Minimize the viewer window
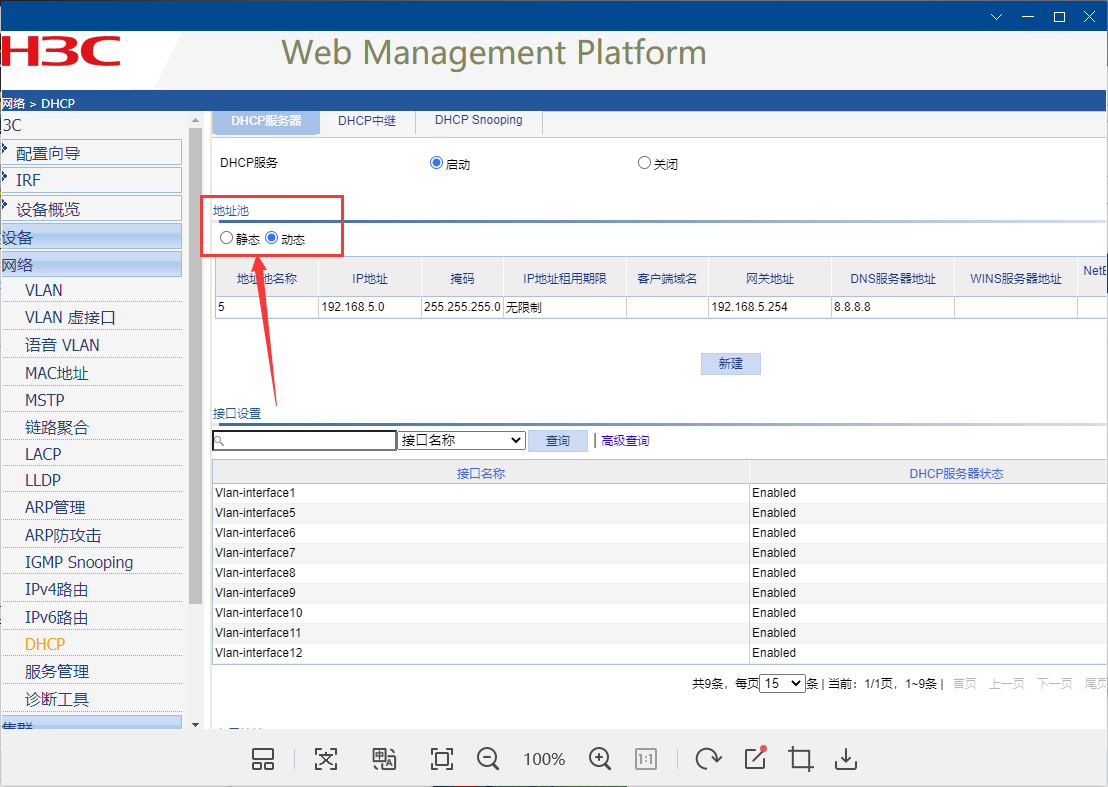The width and height of the screenshot is (1108, 787). 1028,17
